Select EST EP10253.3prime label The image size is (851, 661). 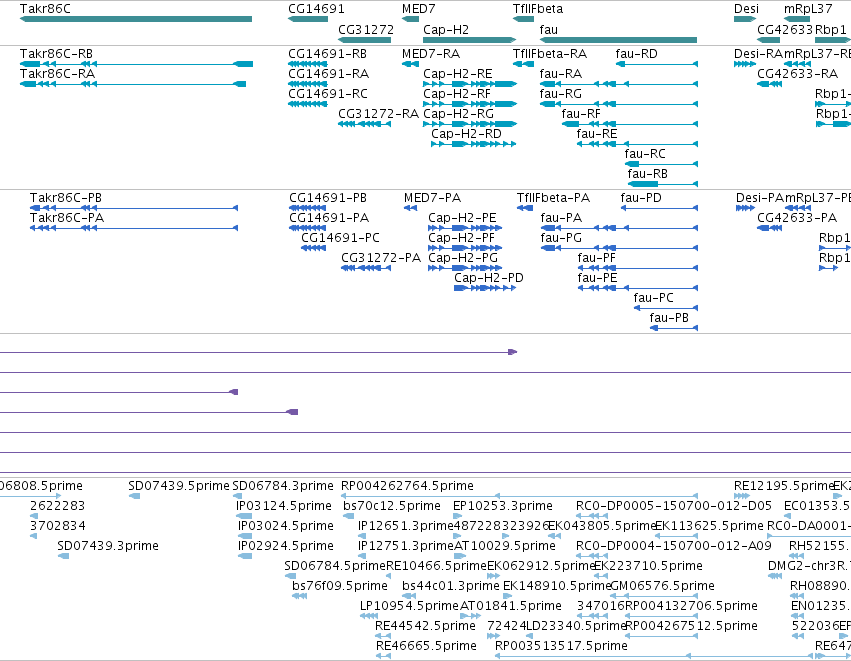[503, 506]
